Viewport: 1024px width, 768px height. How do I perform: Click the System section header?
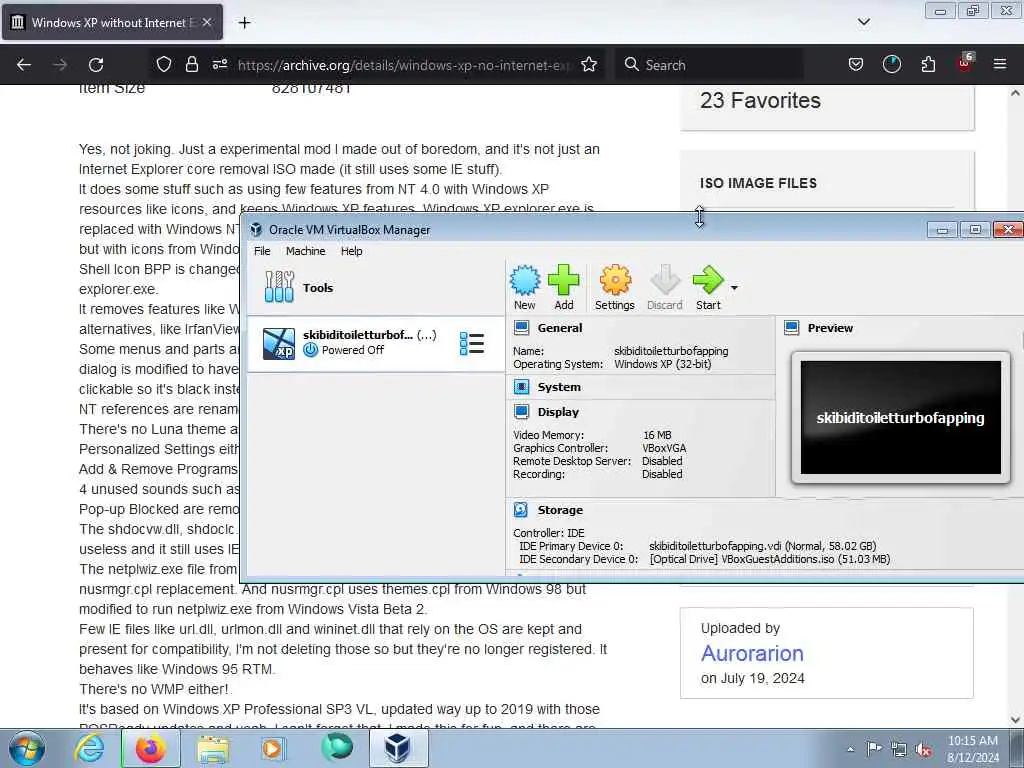point(559,387)
